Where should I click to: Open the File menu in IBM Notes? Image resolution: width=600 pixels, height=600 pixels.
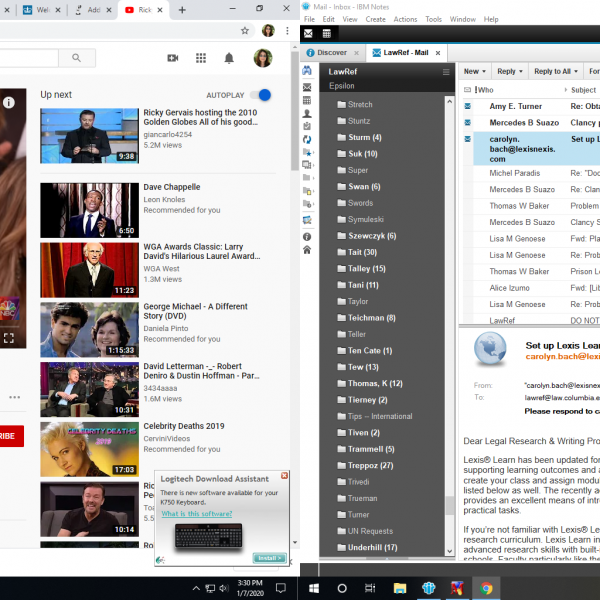309,19
